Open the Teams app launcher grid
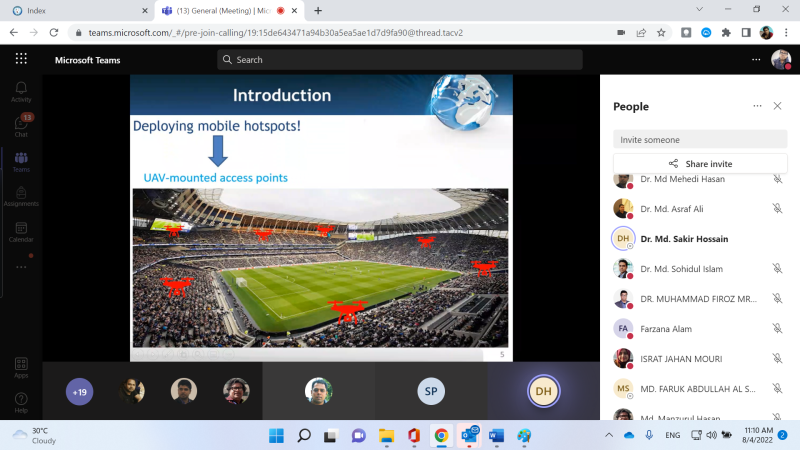800x450 pixels. click(x=21, y=59)
